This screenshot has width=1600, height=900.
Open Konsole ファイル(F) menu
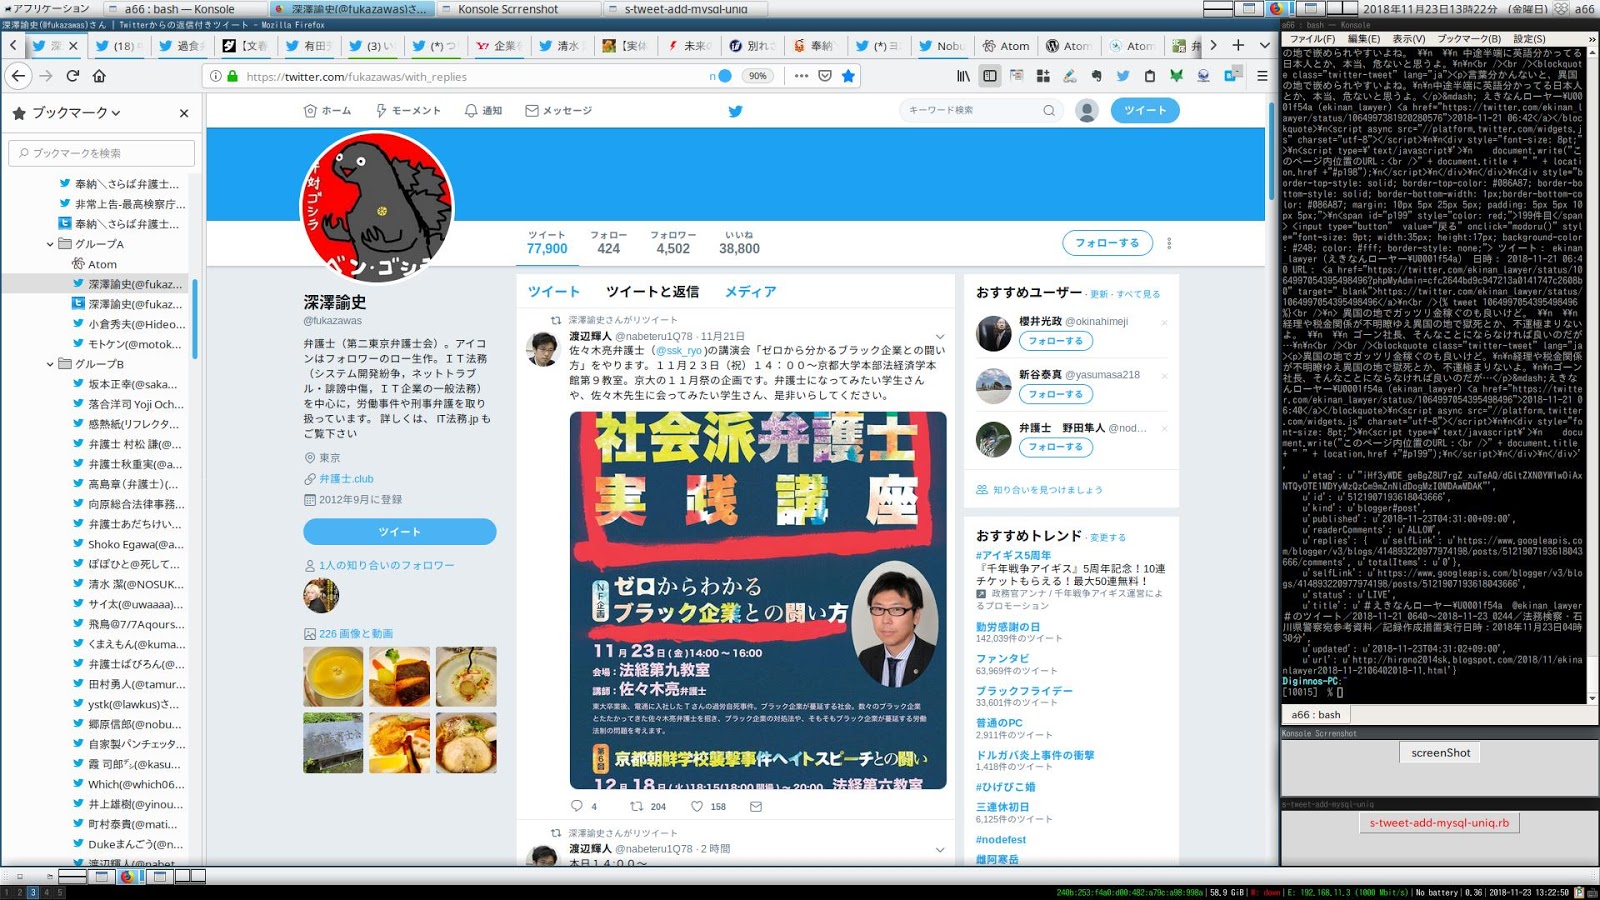click(x=1312, y=39)
